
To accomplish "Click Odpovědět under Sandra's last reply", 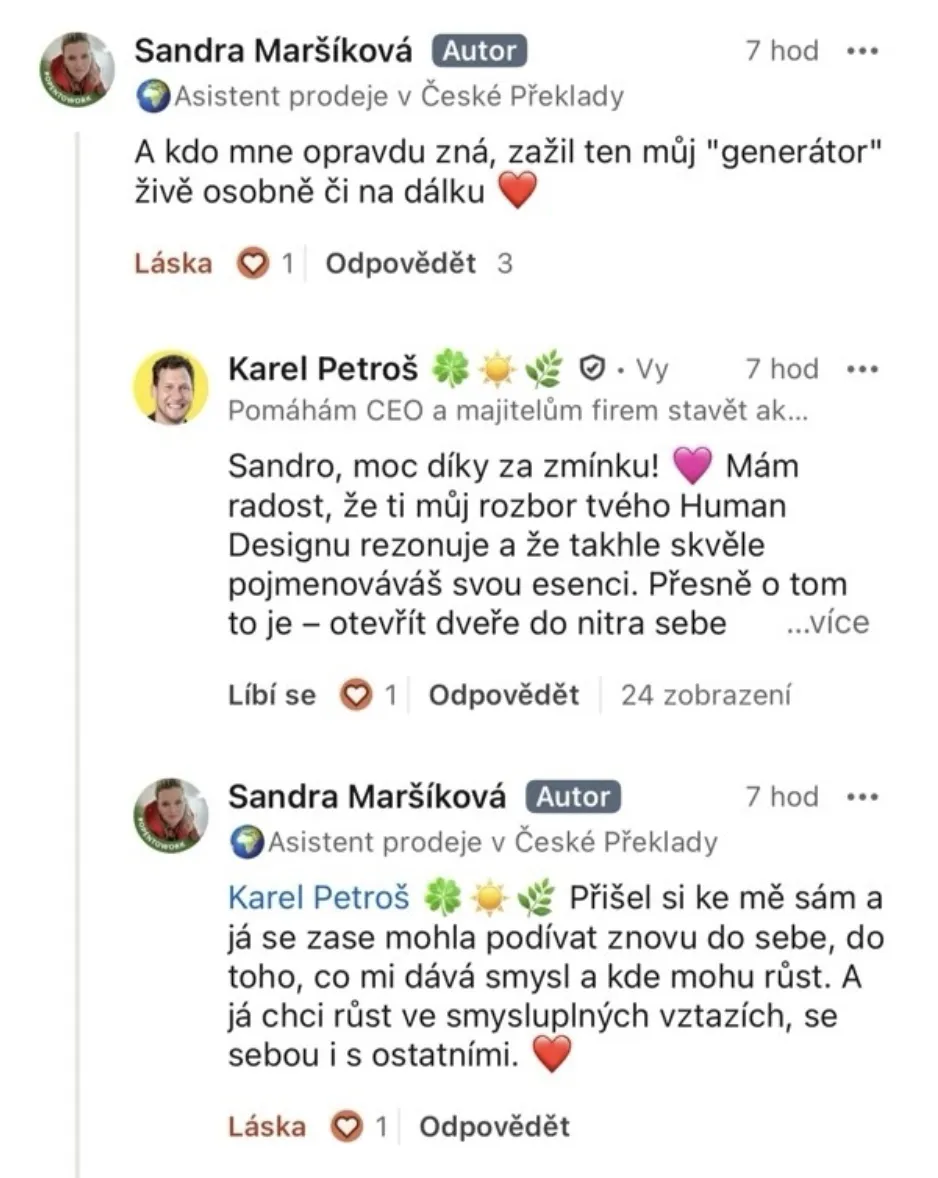I will (x=494, y=1127).
